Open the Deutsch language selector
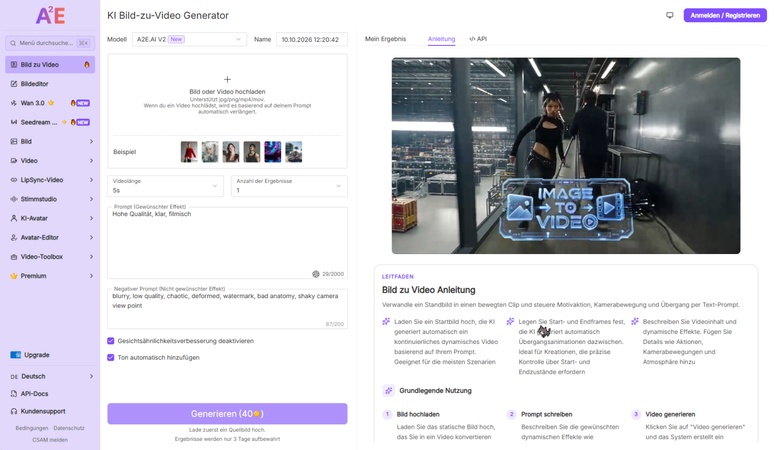Image resolution: width=774 pixels, height=450 pixels. [50, 376]
